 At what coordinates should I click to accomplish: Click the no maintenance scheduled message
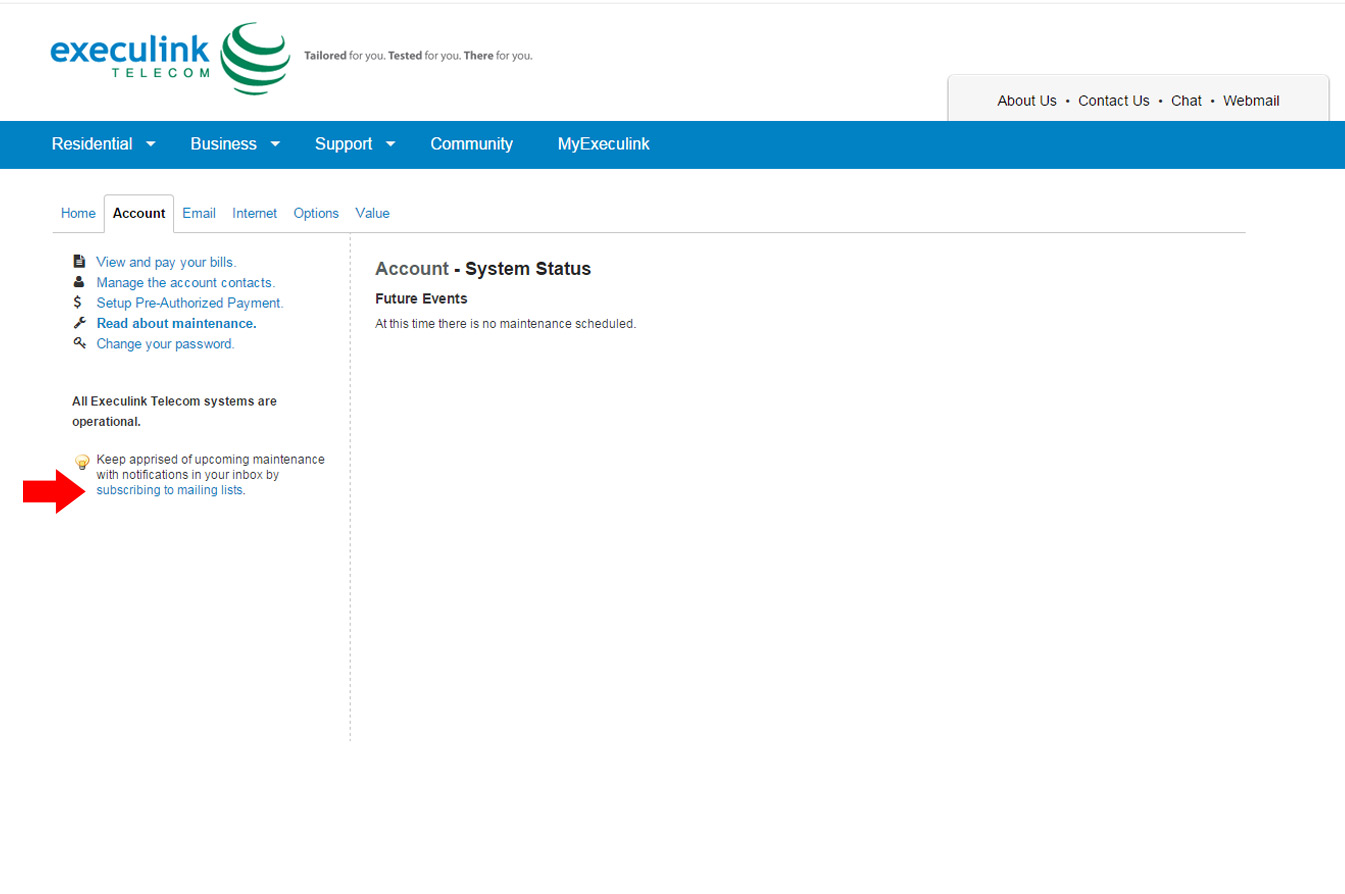(505, 323)
